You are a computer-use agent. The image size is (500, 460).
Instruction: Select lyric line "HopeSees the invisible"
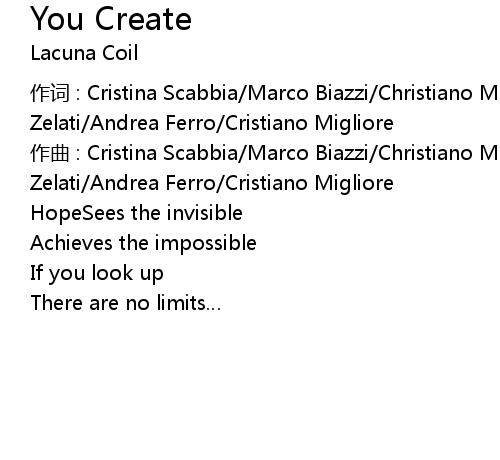click(x=136, y=213)
